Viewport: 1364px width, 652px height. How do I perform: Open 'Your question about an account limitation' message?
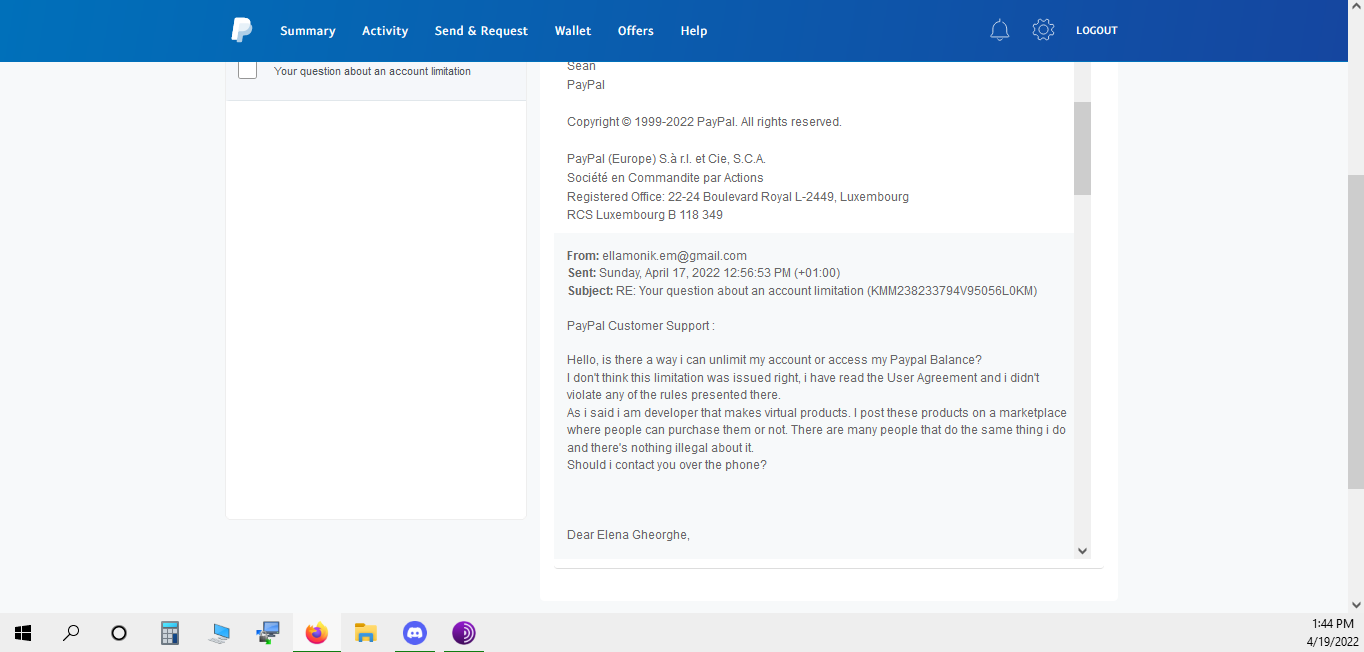372,71
